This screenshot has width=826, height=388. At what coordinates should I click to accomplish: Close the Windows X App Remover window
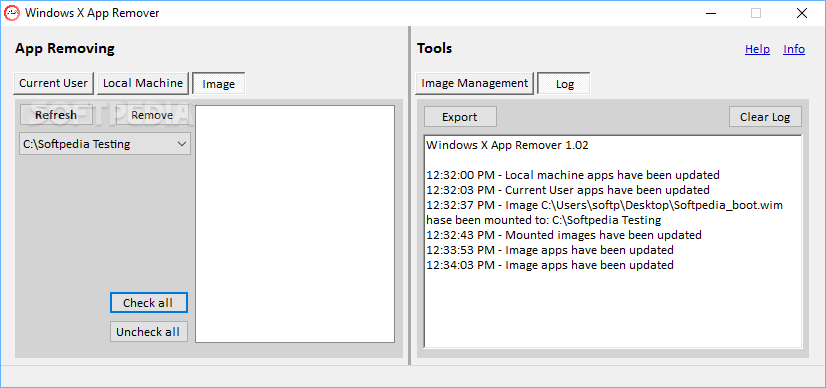coord(801,13)
